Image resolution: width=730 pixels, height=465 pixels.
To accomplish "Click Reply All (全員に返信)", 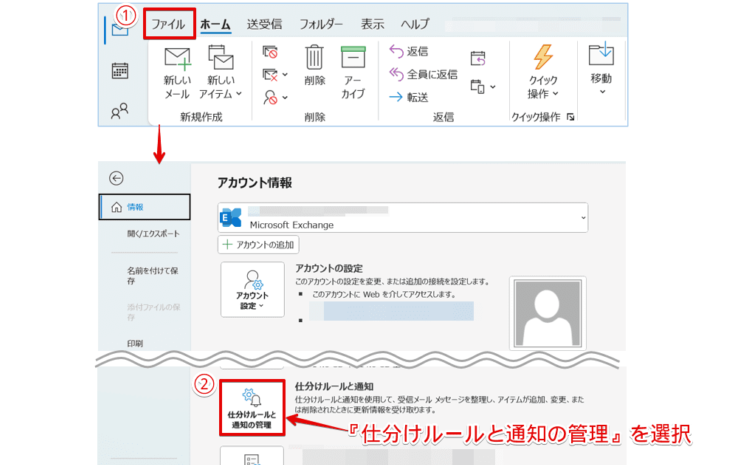I will click(422, 74).
